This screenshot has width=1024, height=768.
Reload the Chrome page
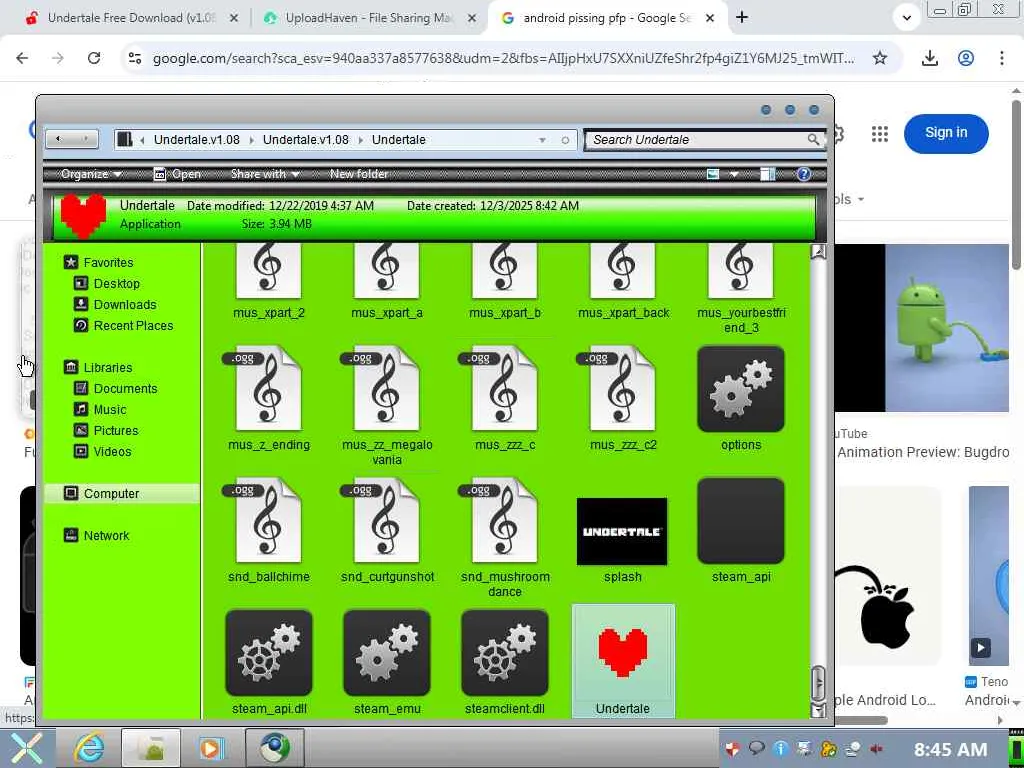tap(94, 58)
